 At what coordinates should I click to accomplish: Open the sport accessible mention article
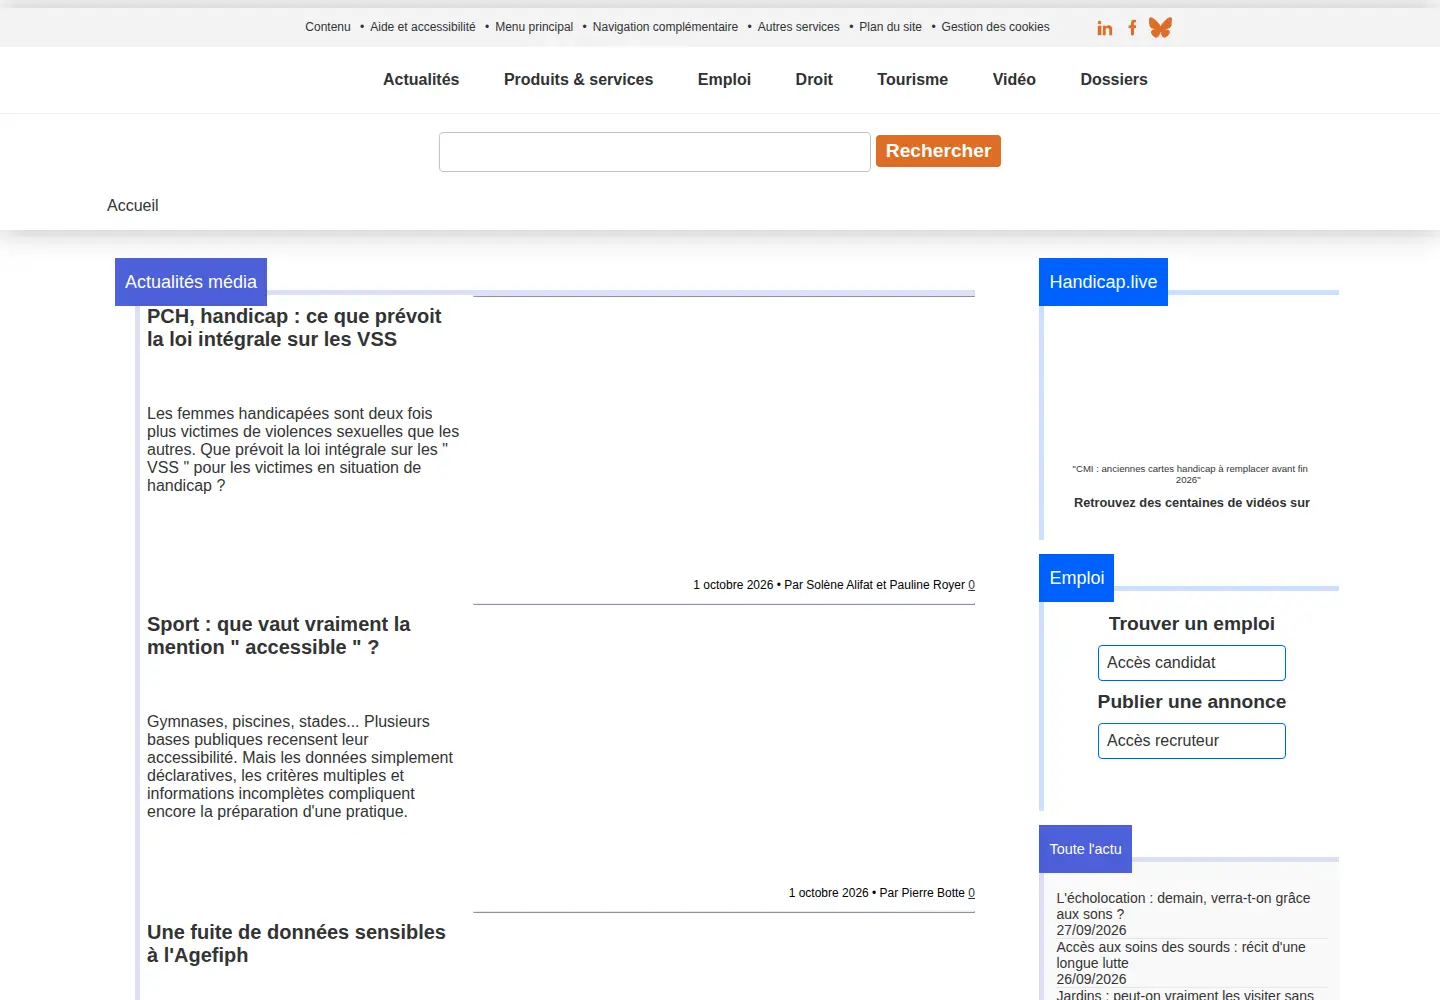pyautogui.click(x=279, y=636)
